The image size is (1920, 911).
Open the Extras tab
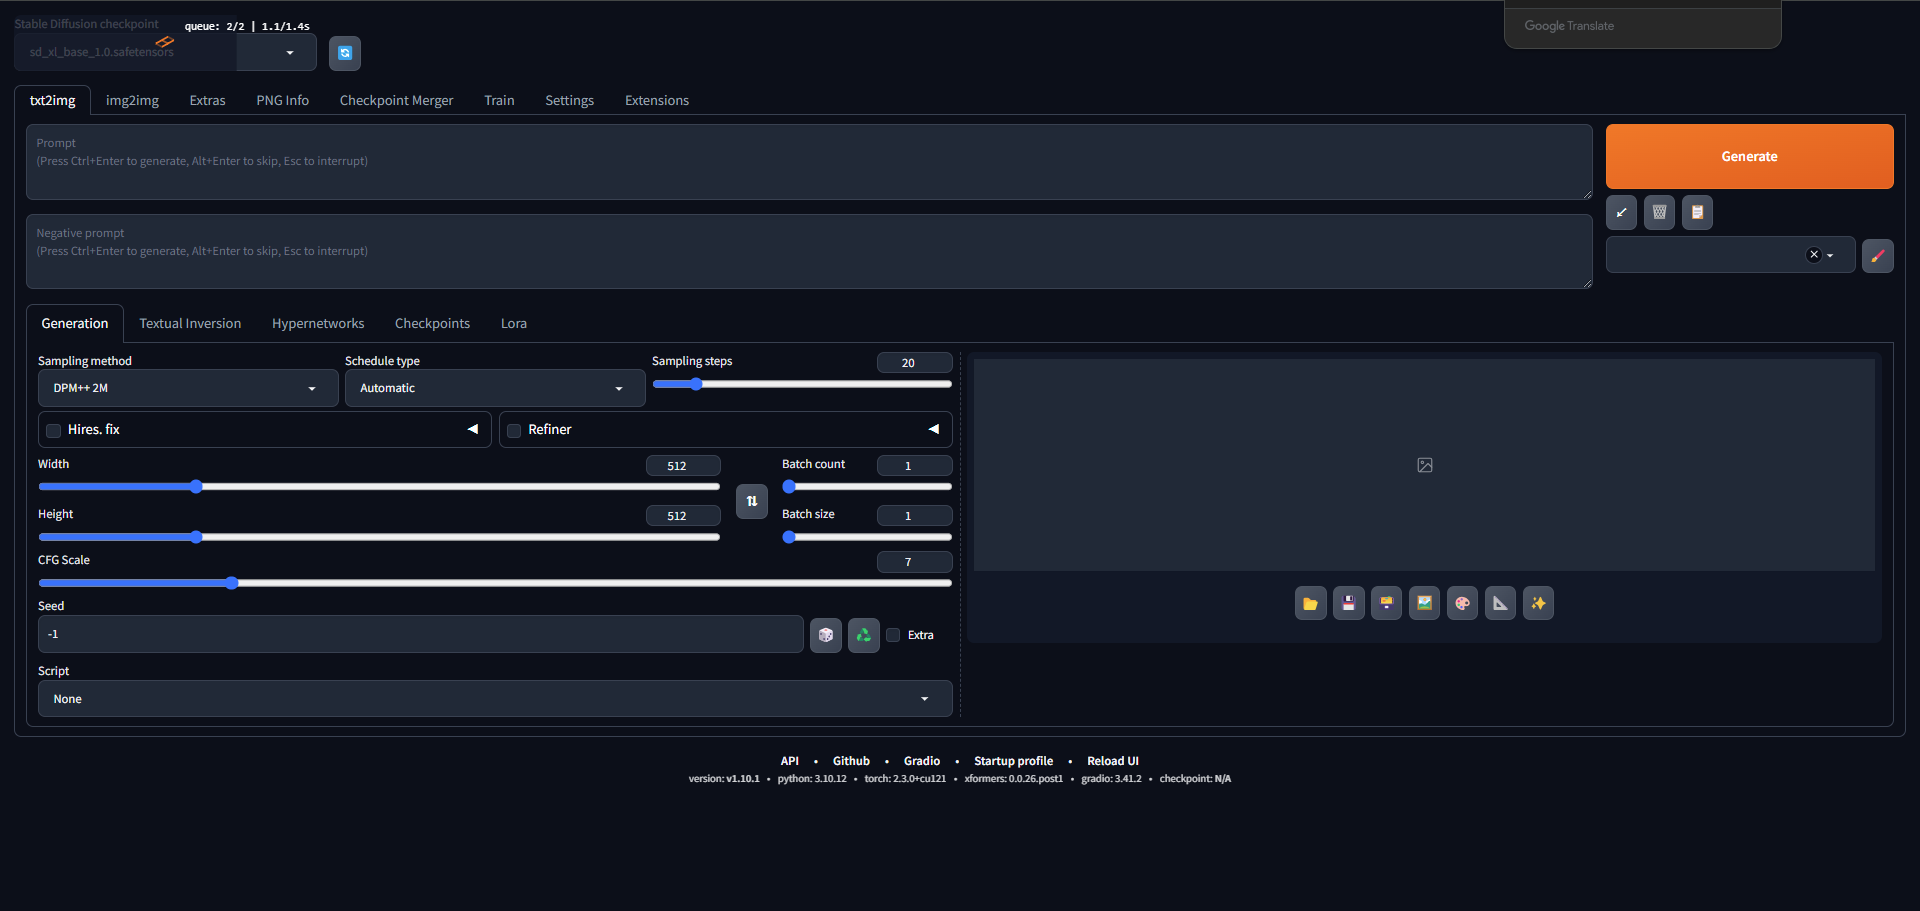click(207, 100)
